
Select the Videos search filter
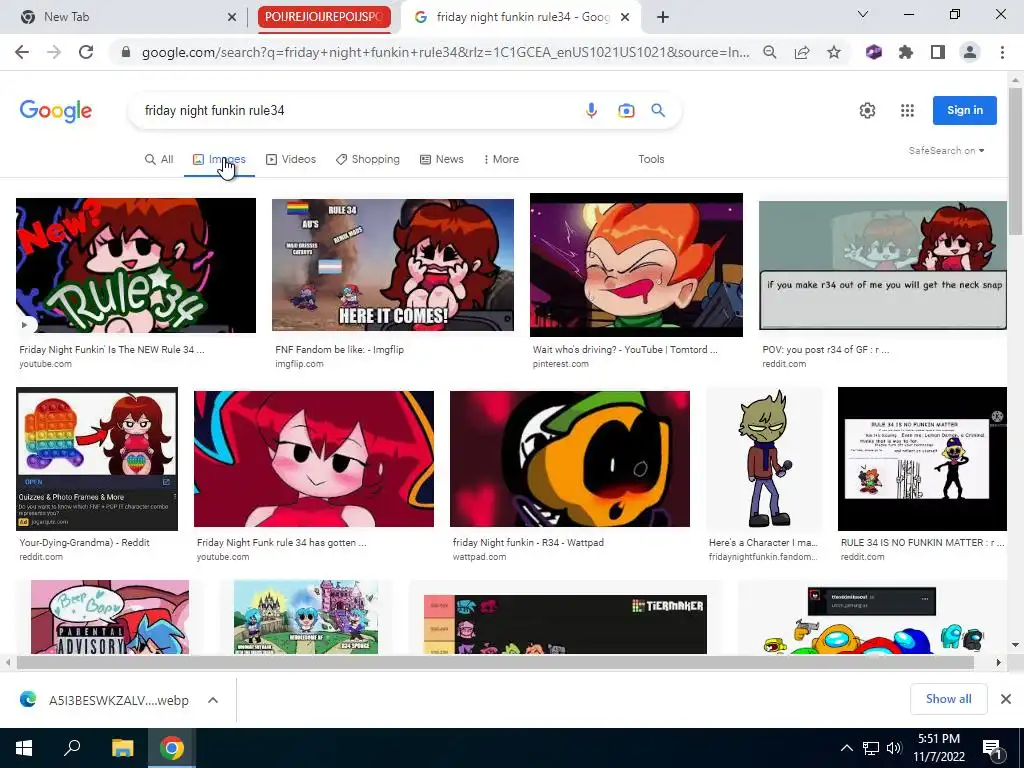coord(291,159)
